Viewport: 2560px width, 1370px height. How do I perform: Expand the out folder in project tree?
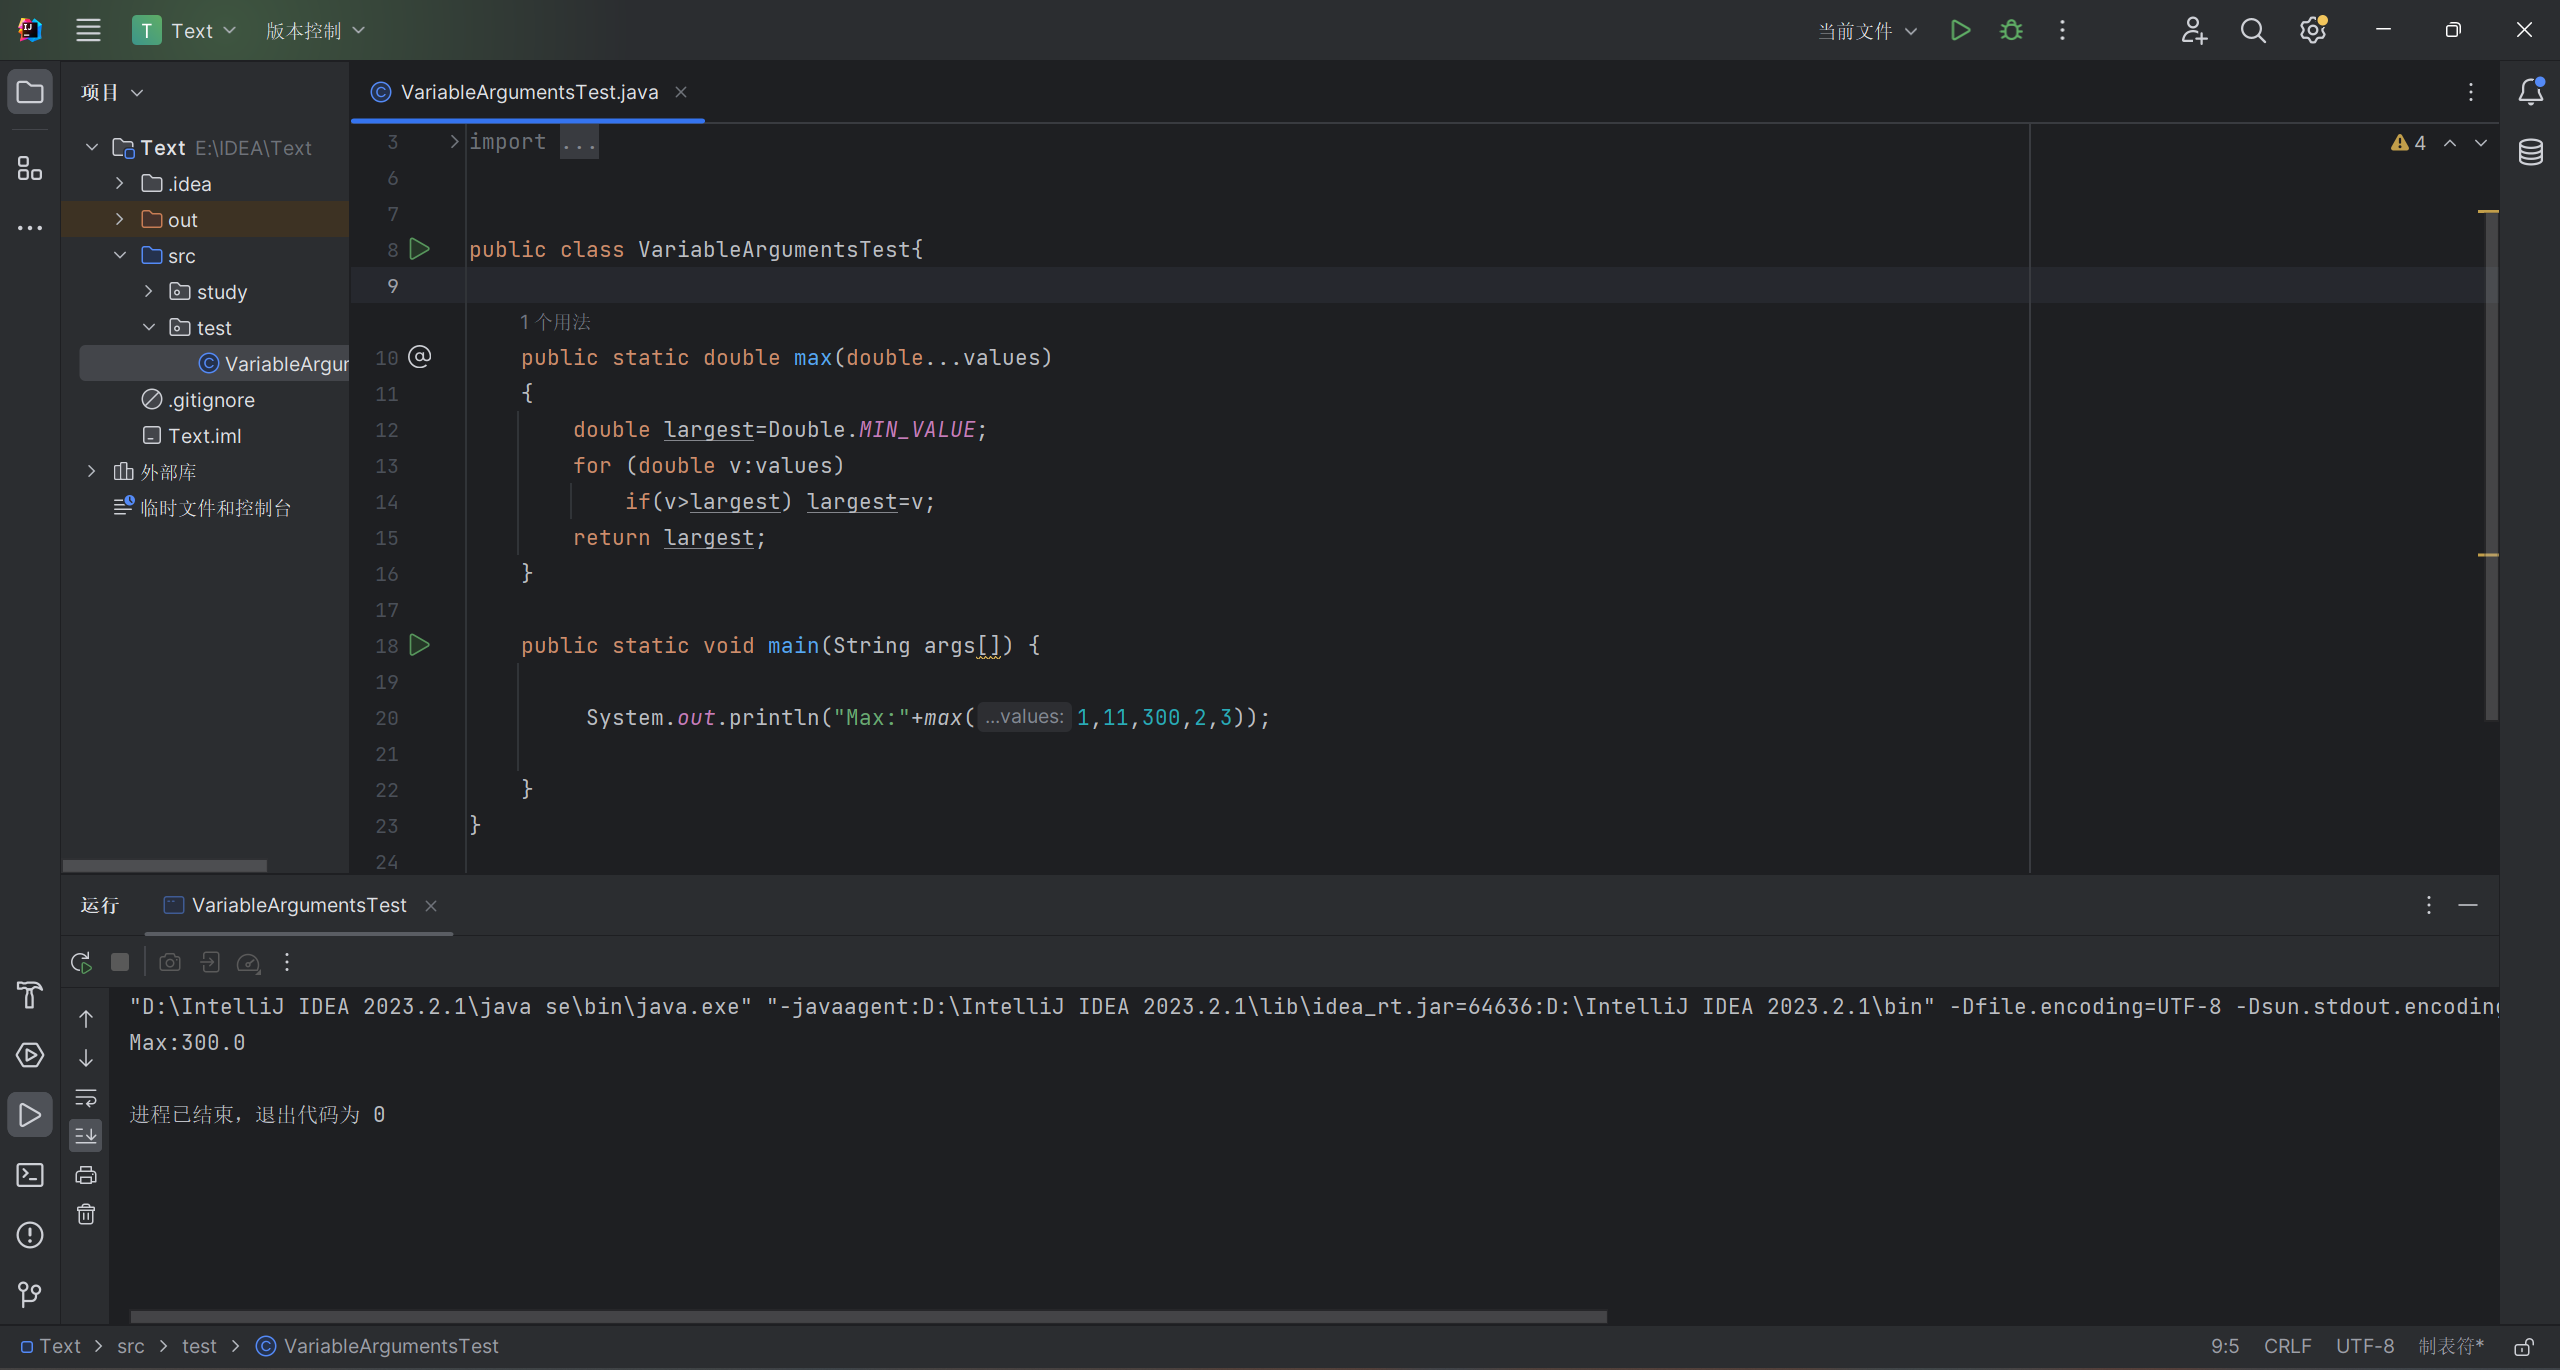click(120, 220)
